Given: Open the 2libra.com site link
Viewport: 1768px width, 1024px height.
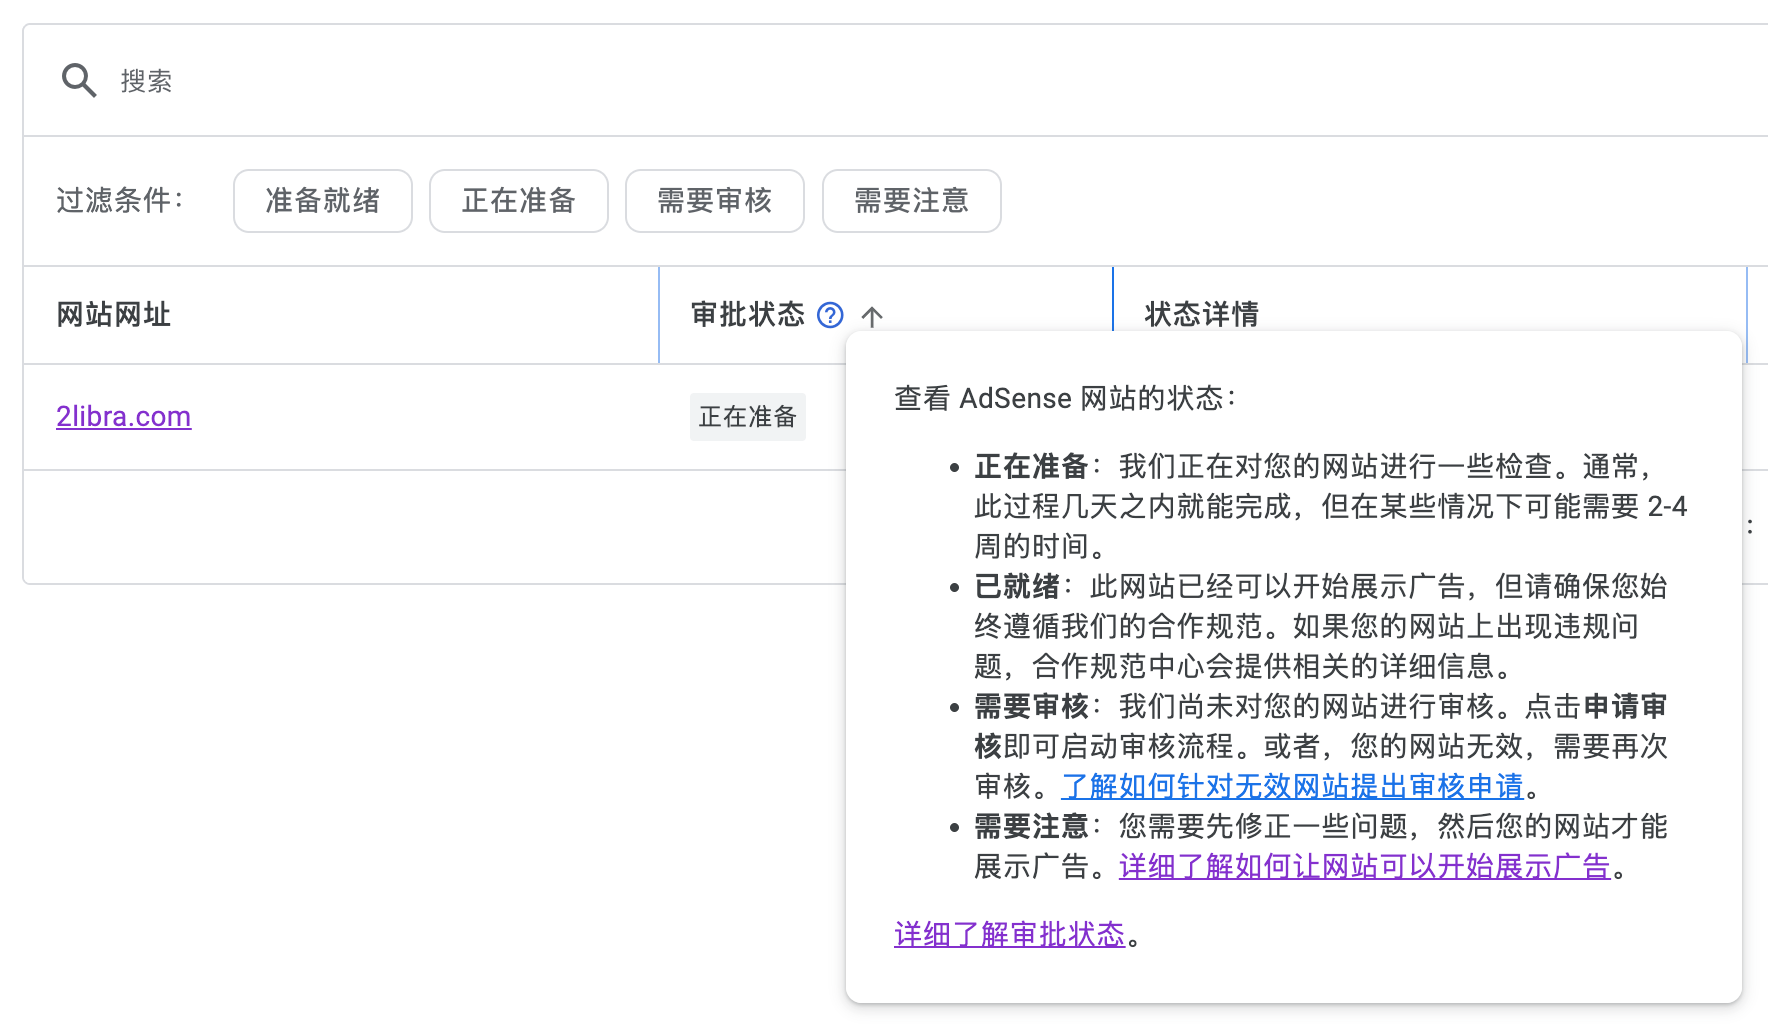Looking at the screenshot, I should click(x=123, y=416).
